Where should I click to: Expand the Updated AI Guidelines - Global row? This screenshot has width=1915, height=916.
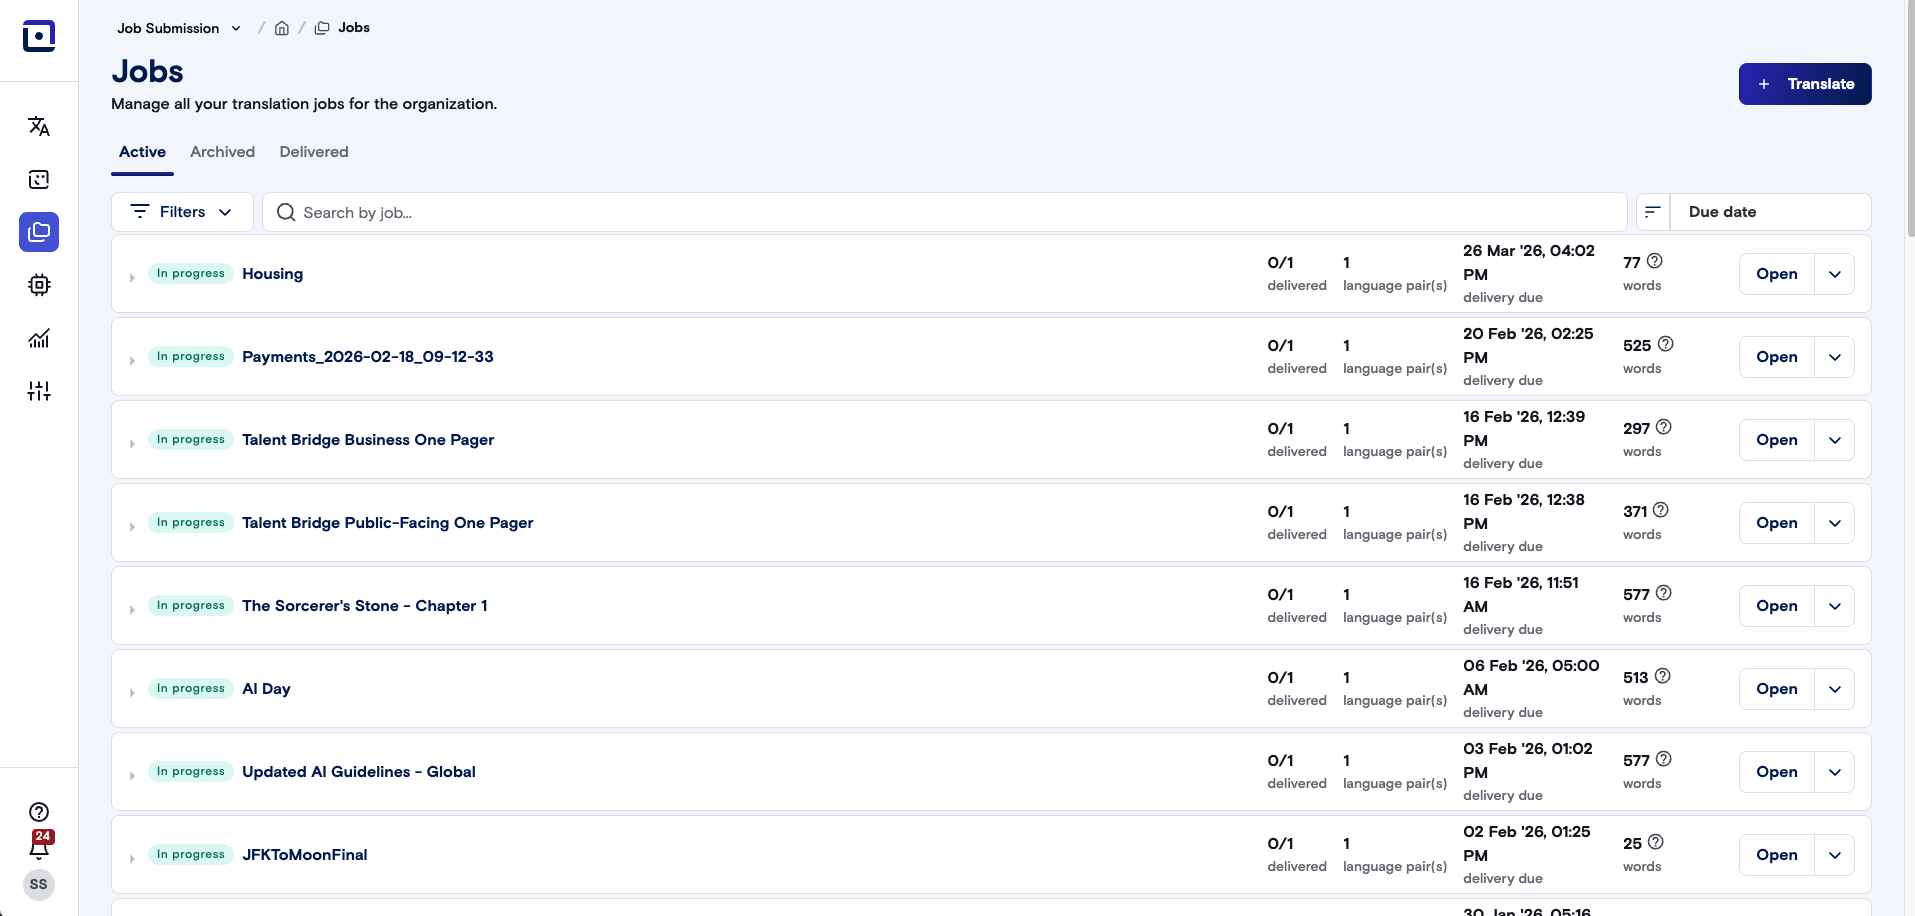(132, 775)
